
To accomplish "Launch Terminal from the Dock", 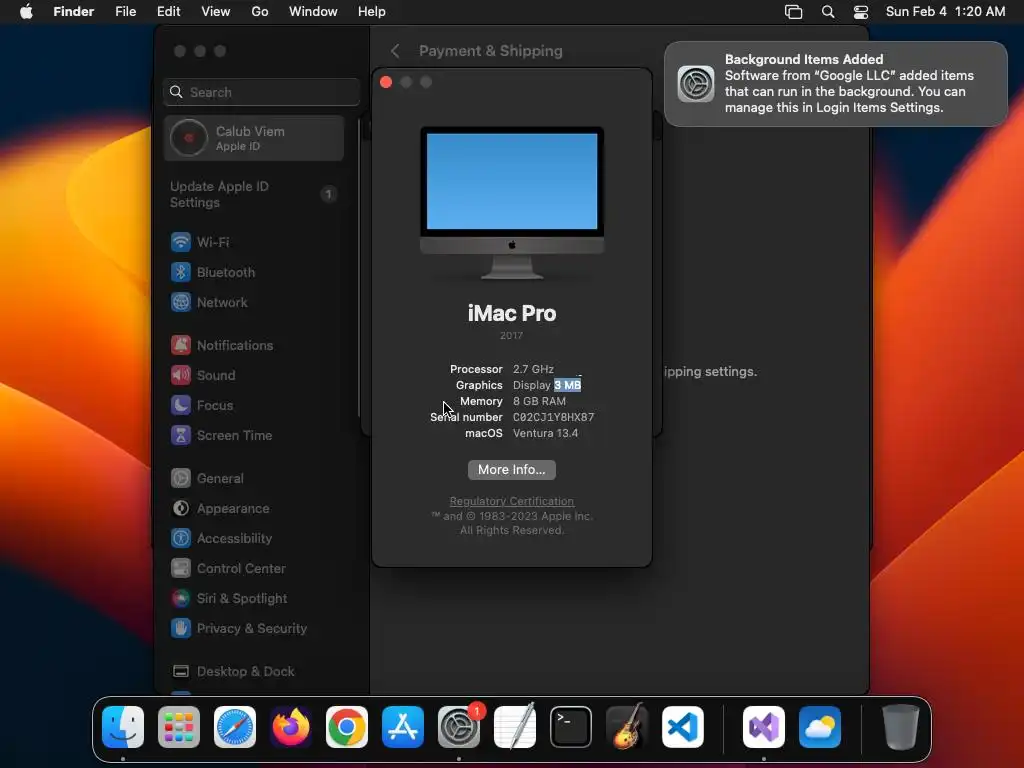I will click(571, 727).
